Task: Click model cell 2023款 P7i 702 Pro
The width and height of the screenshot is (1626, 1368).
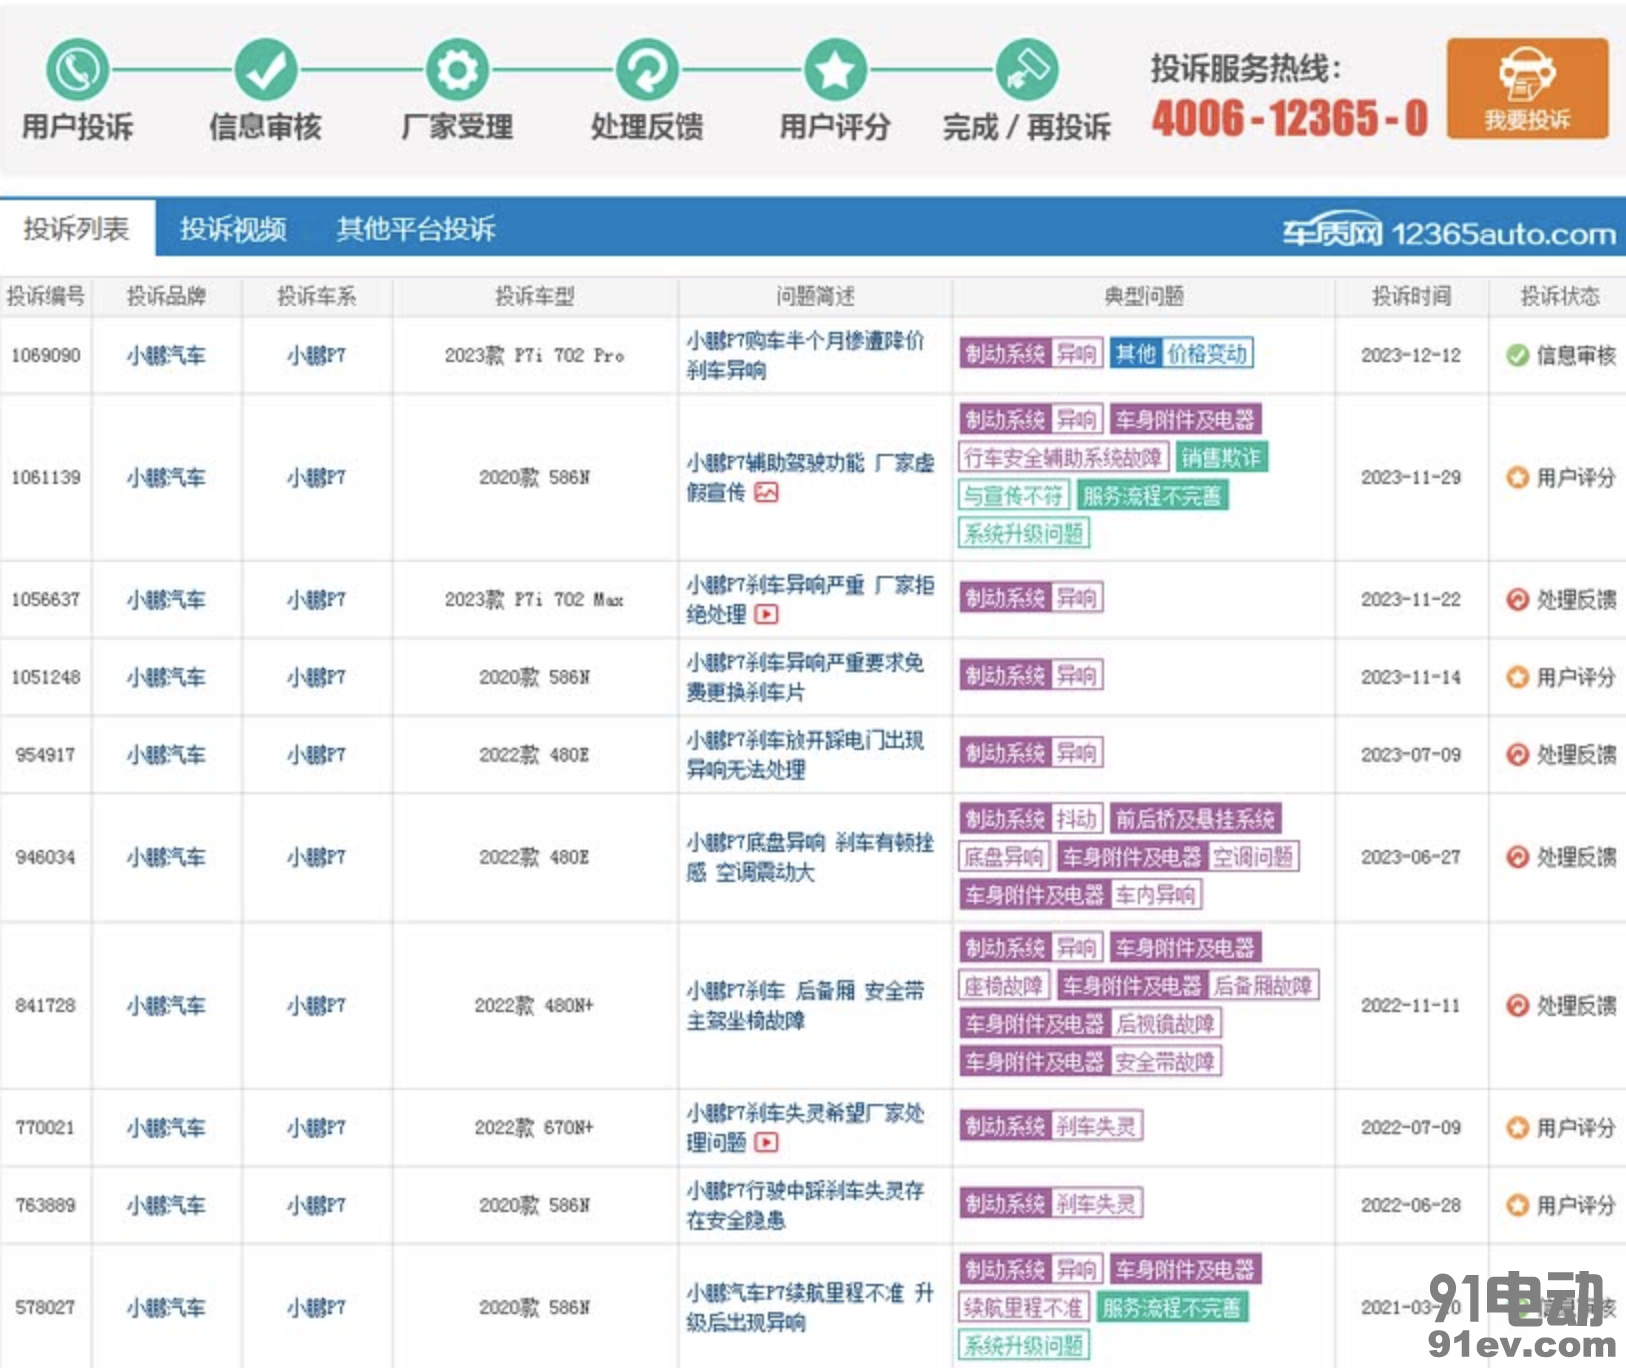Action: (534, 355)
